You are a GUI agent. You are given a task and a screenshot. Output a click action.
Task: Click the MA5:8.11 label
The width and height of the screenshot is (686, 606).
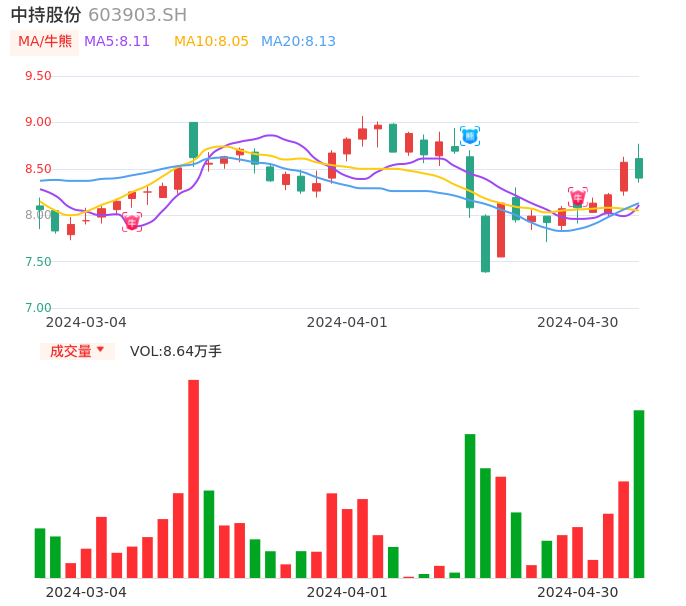click(117, 42)
